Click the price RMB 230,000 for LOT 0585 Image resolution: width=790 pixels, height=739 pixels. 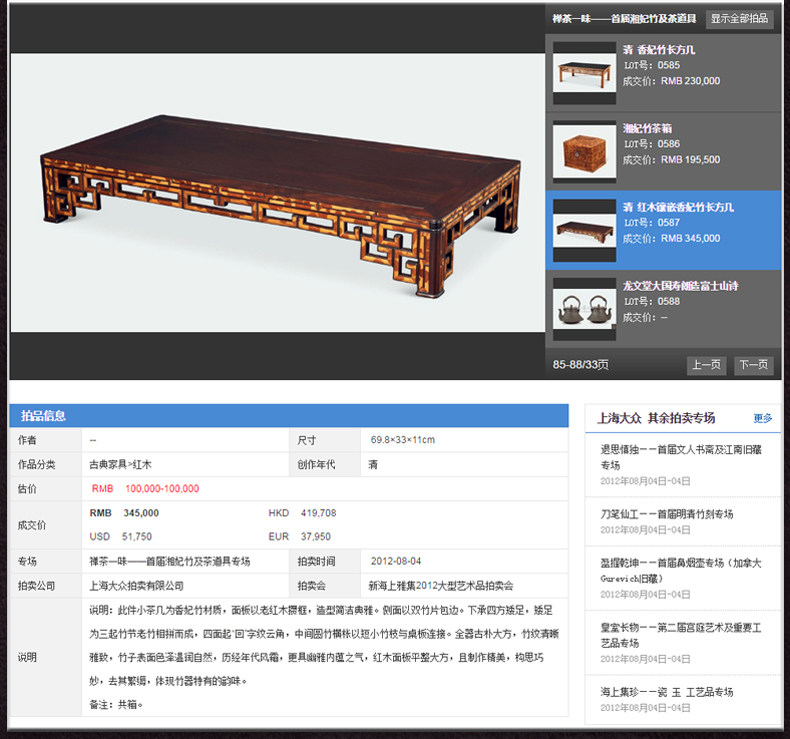coord(690,81)
